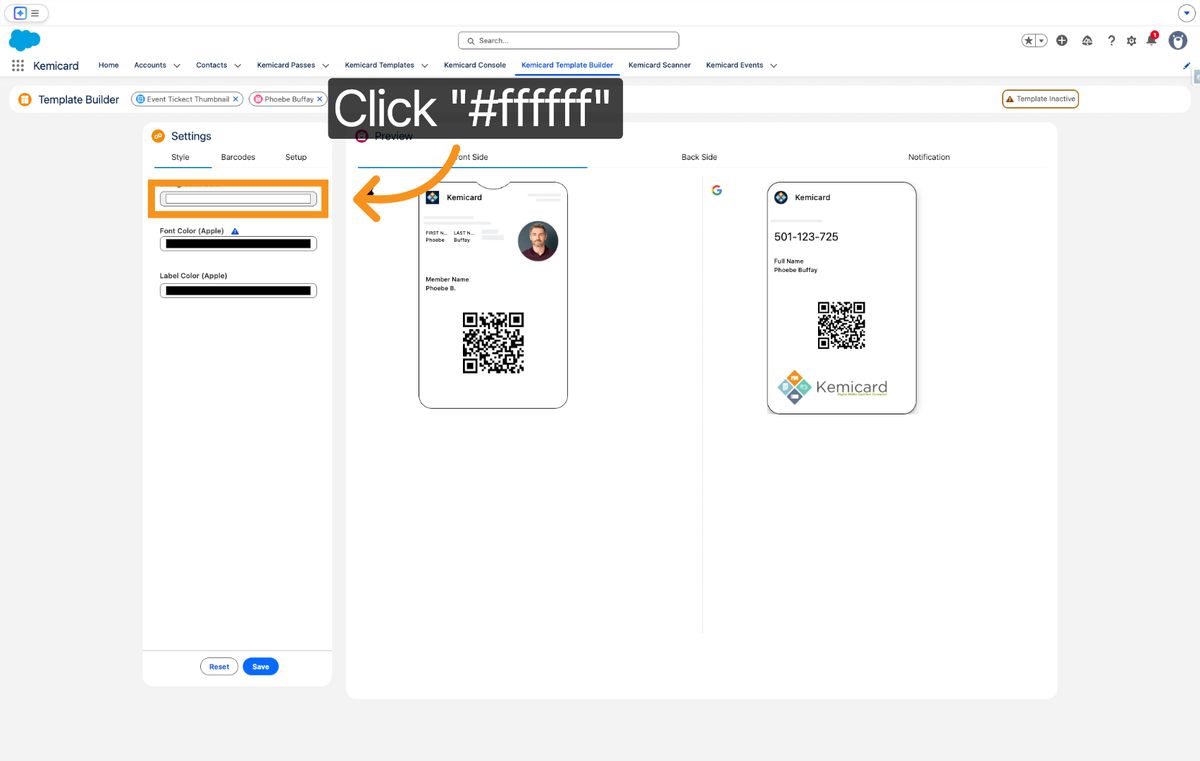Open the user profile avatar
1200x761 pixels.
[1178, 40]
